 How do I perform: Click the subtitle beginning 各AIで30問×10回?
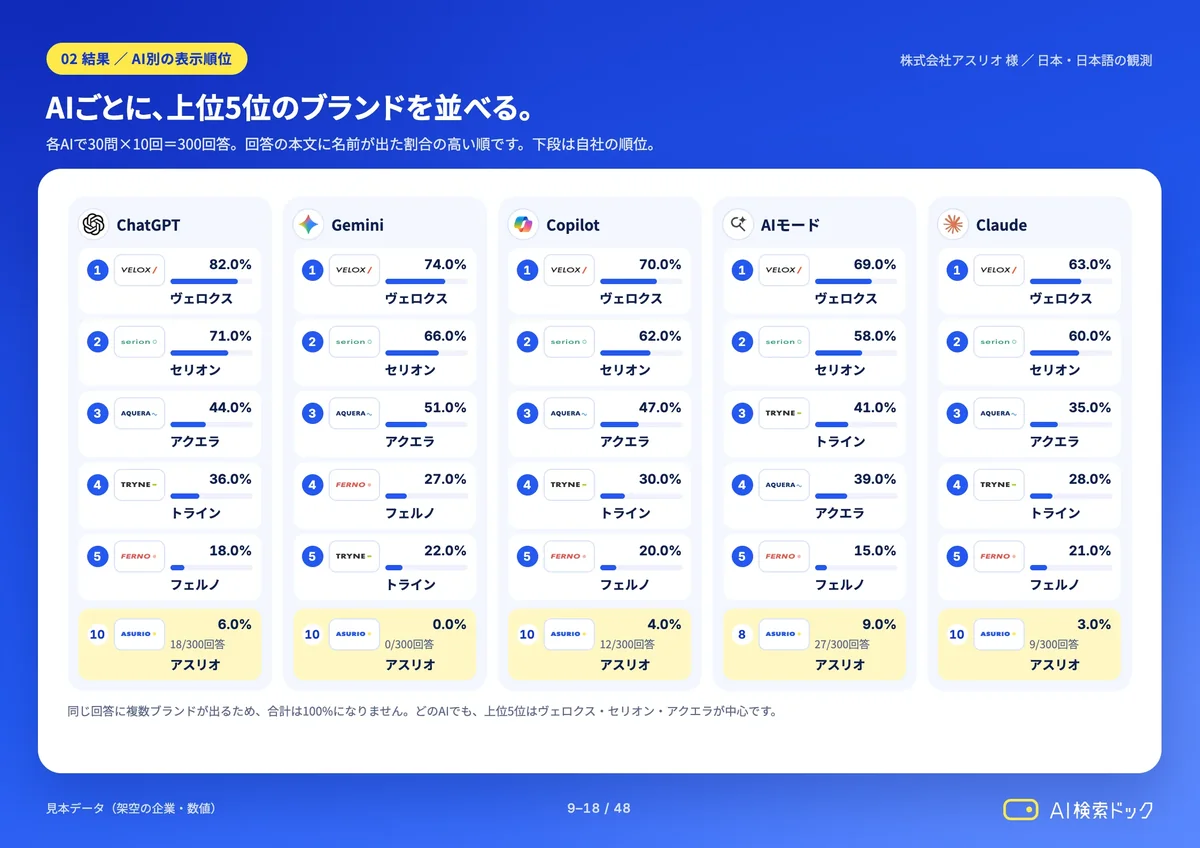(351, 145)
